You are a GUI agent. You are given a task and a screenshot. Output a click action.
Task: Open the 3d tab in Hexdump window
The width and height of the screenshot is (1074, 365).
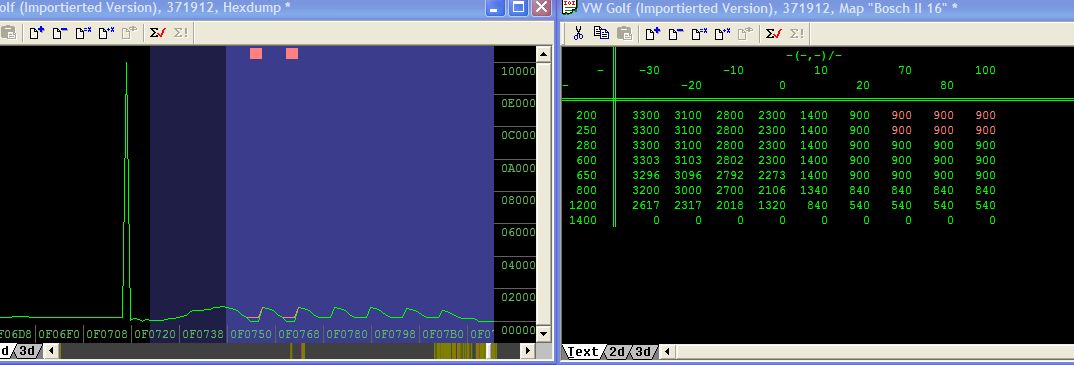click(26, 351)
